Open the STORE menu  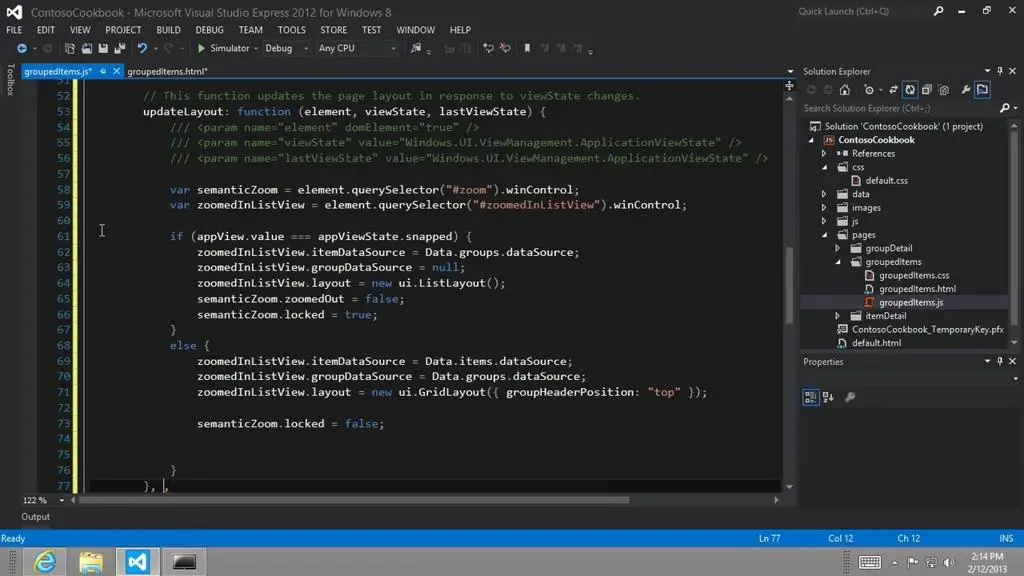(x=334, y=30)
